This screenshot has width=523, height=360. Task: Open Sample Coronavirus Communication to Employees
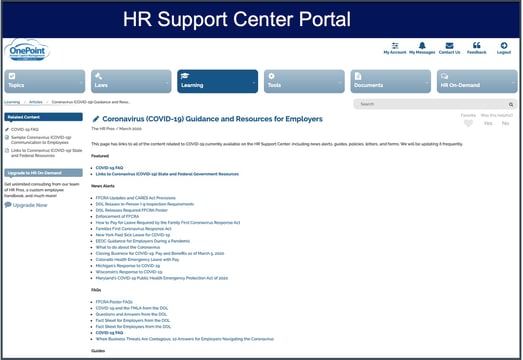pyautogui.click(x=41, y=140)
